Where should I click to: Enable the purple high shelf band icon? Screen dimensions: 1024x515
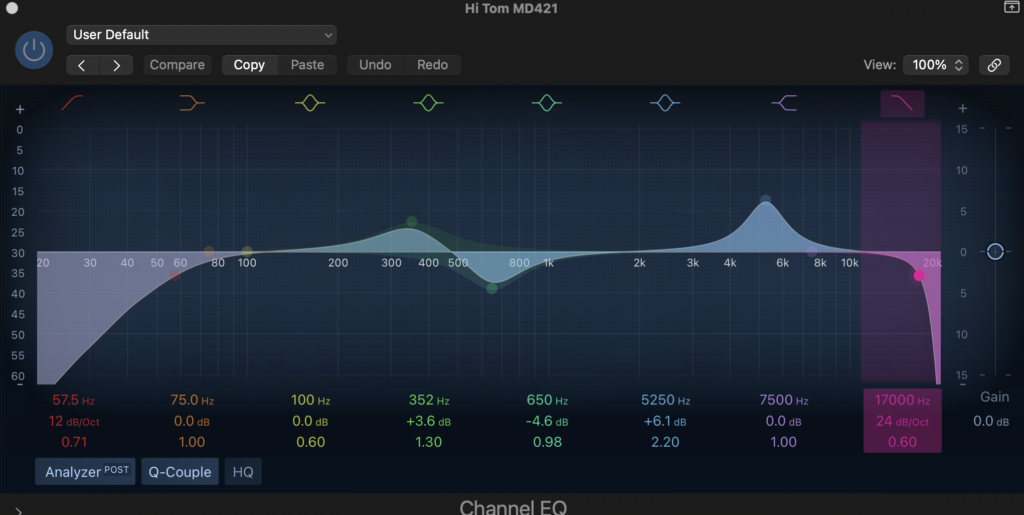coord(784,103)
